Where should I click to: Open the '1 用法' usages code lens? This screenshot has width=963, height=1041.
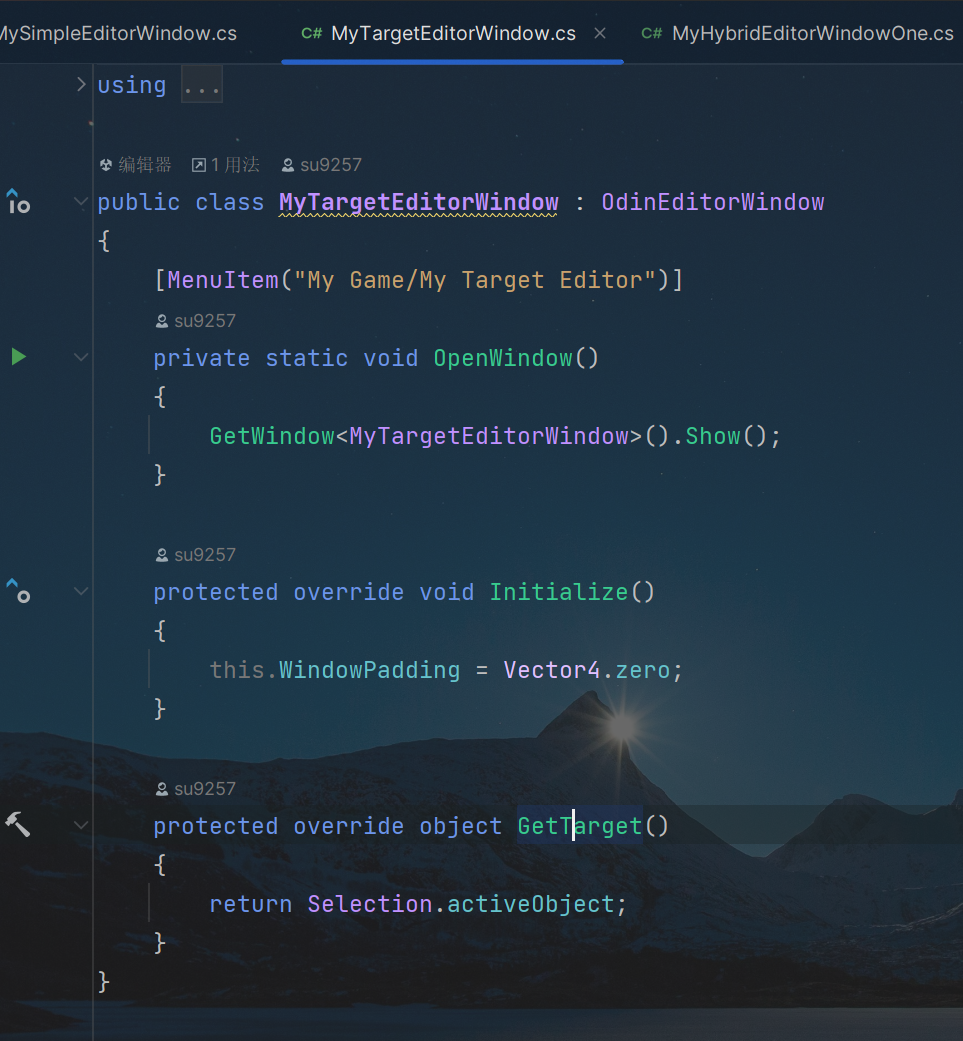coord(226,165)
